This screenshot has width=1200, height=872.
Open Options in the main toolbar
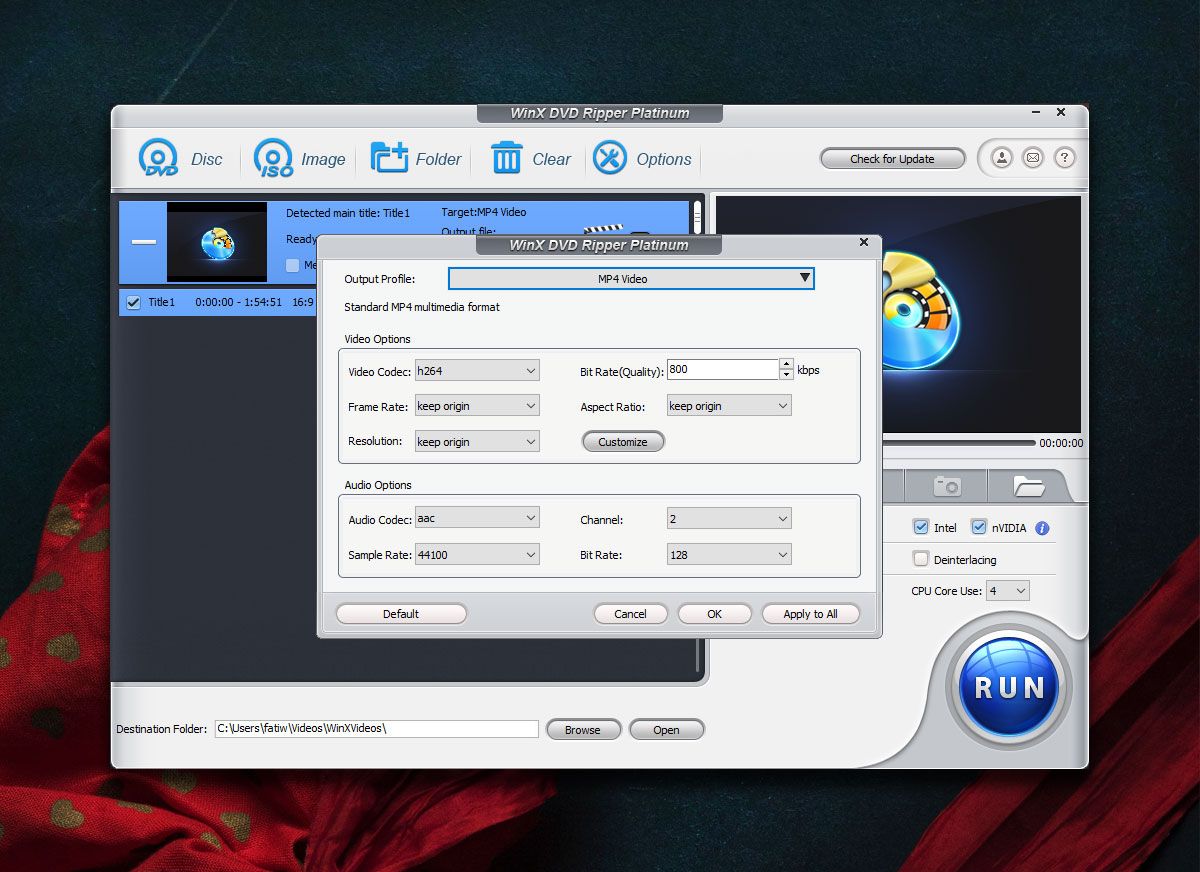(x=642, y=159)
